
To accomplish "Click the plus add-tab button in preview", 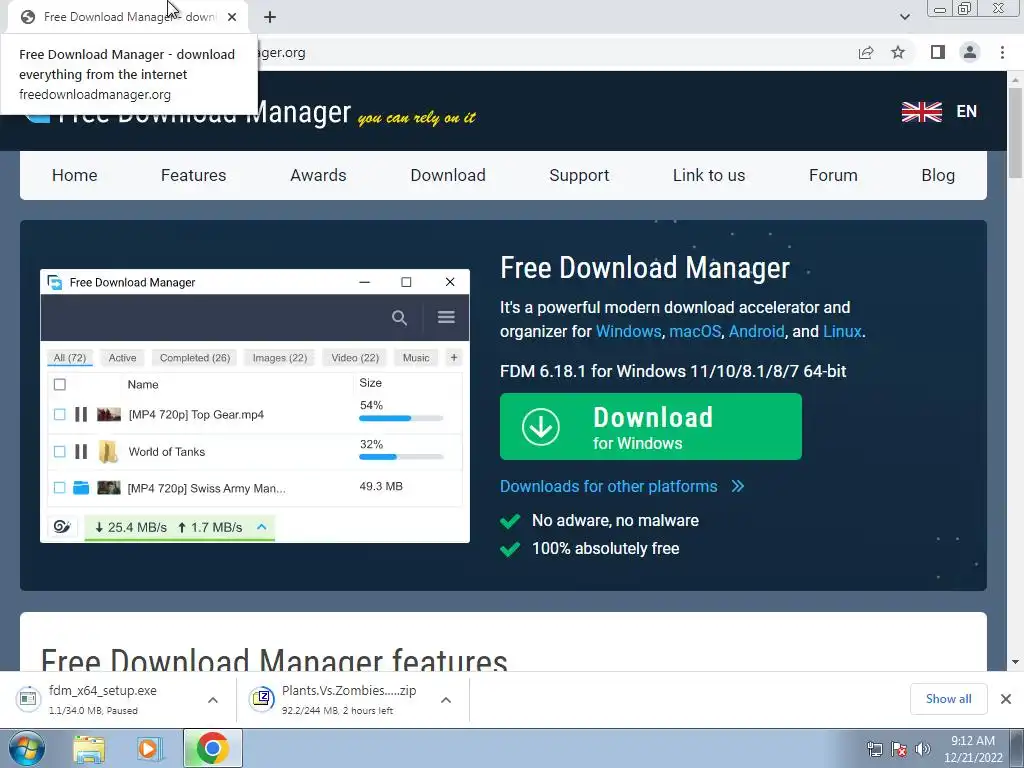I will (x=454, y=357).
